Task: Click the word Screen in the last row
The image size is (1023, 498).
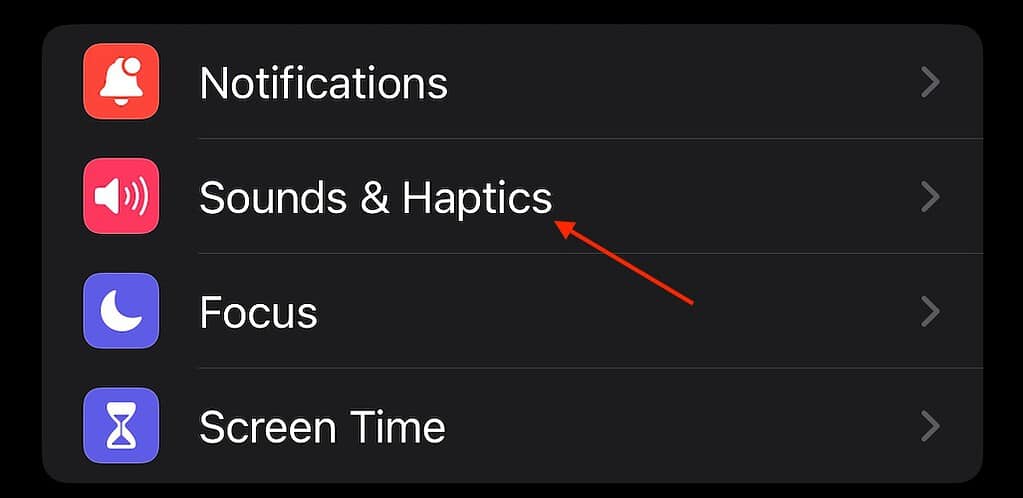Action: tap(267, 427)
